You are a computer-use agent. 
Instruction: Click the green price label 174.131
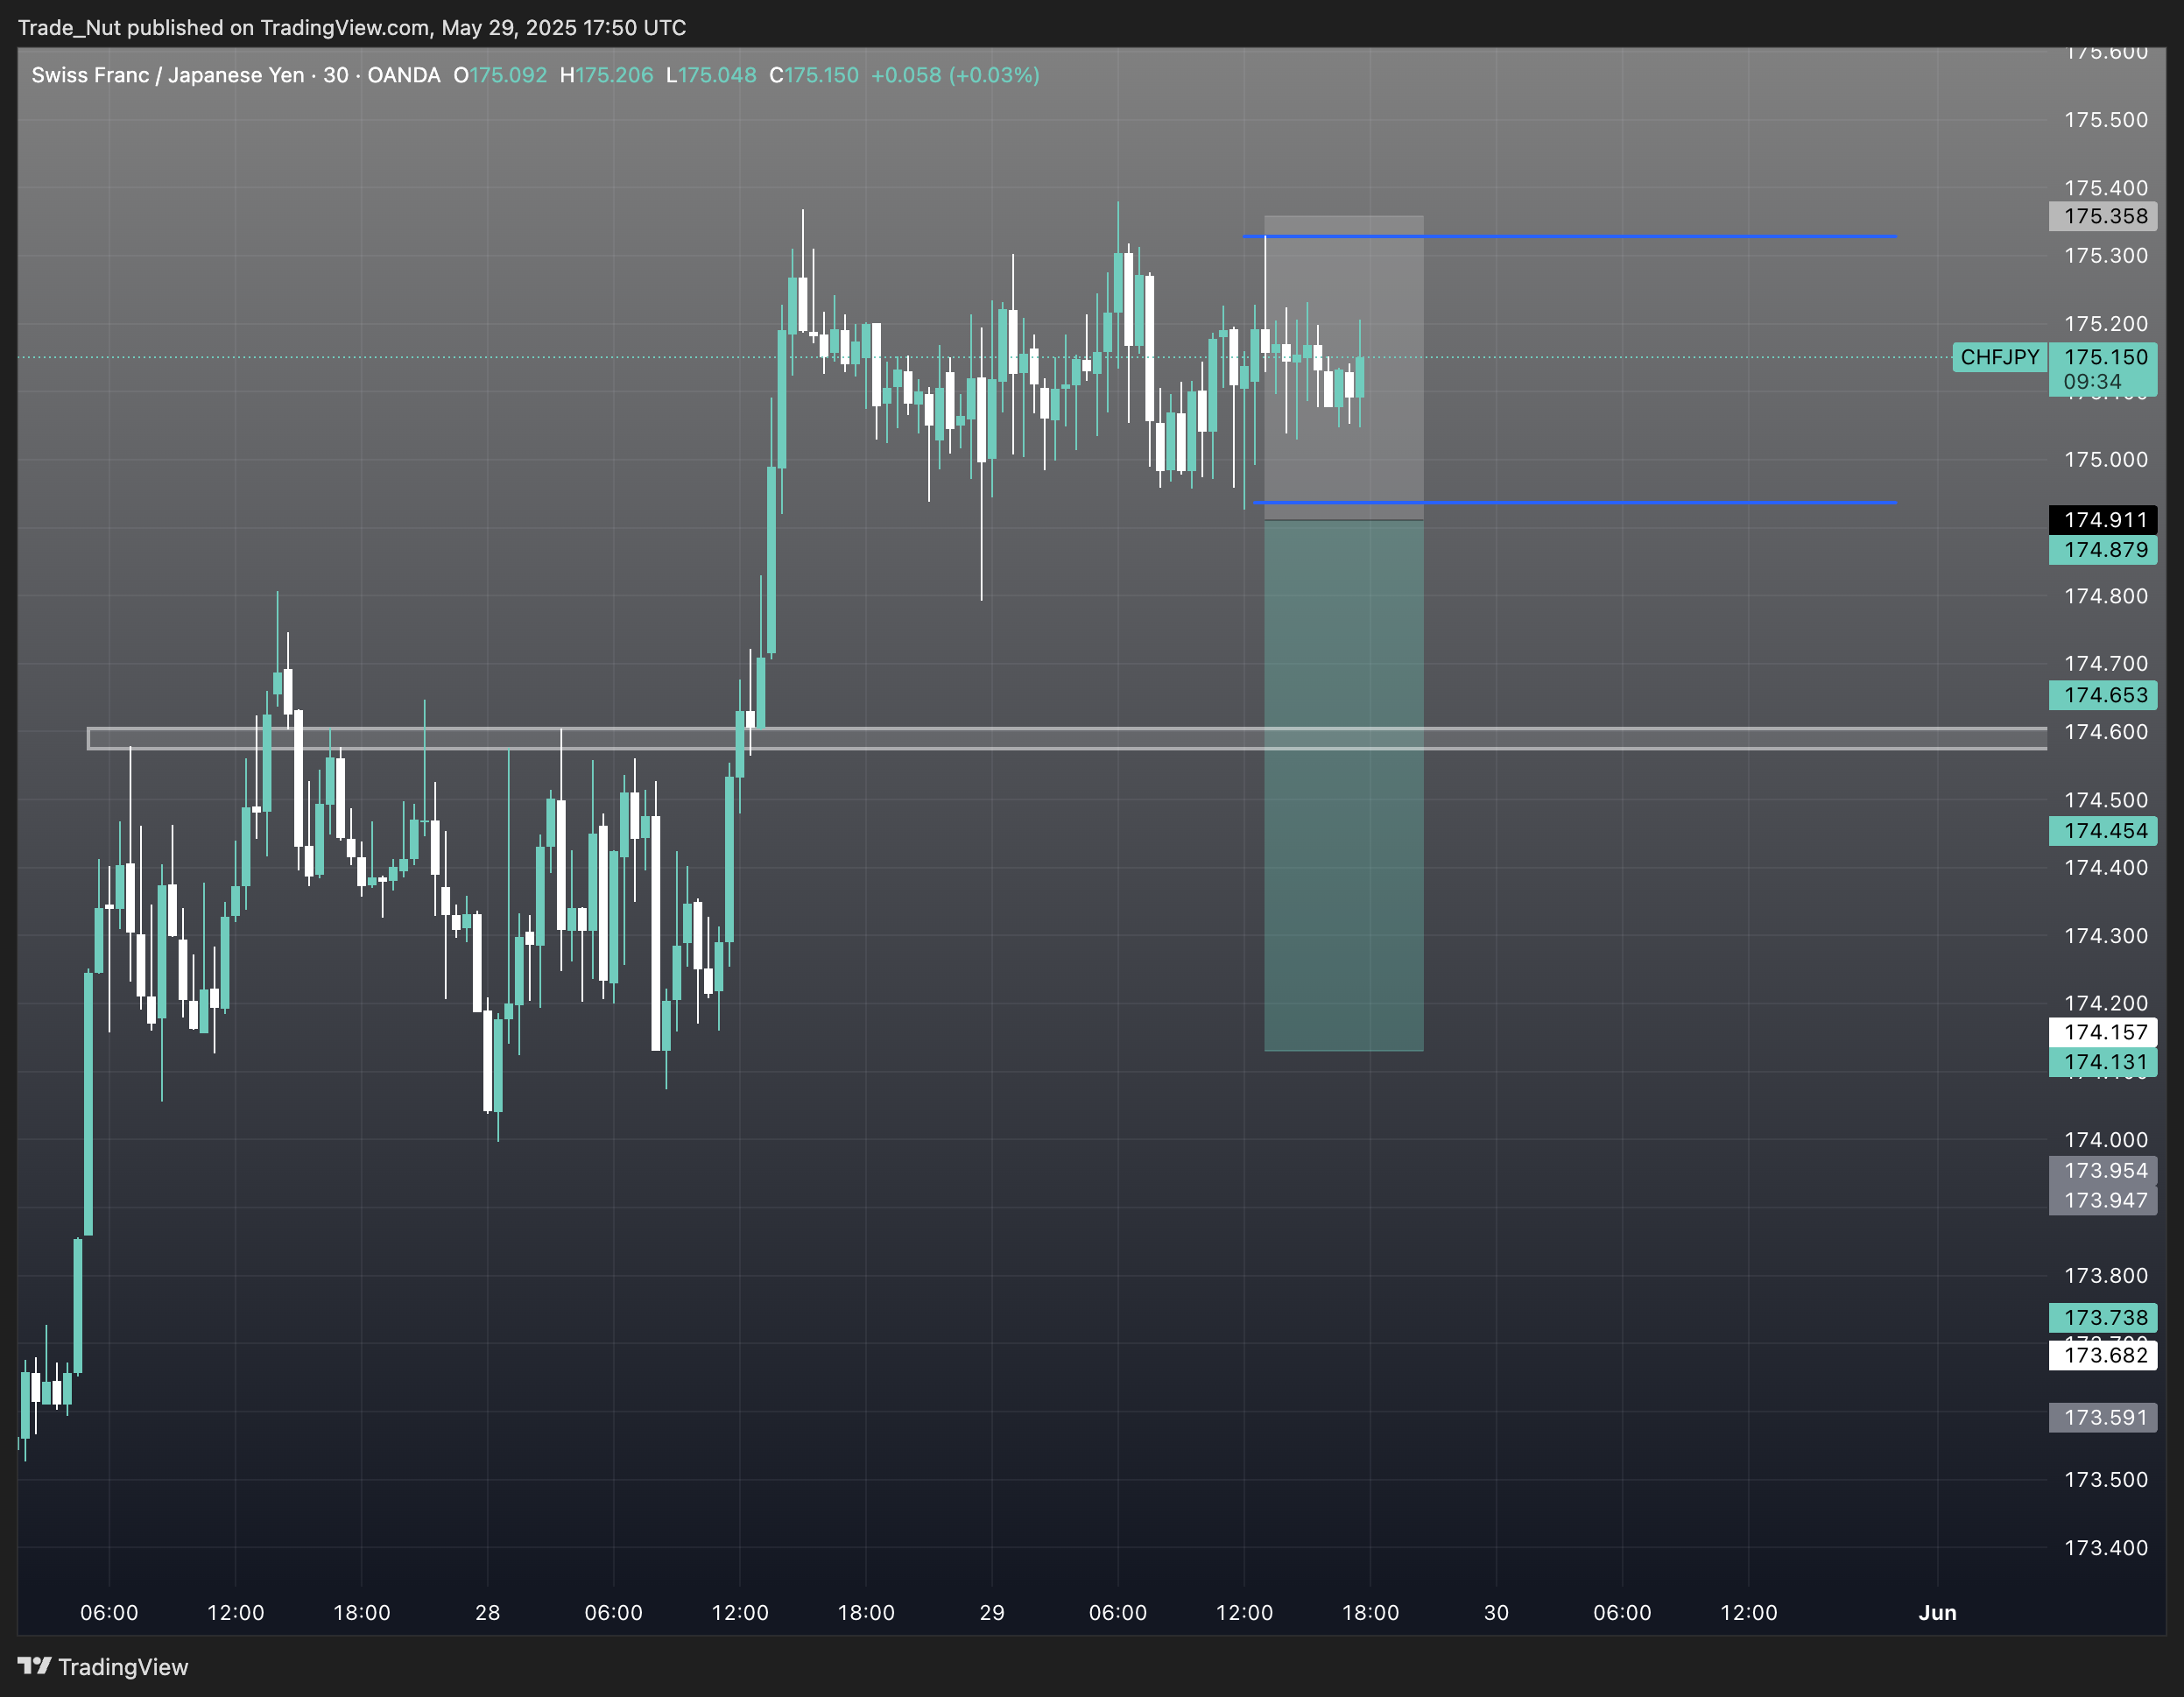click(2103, 1062)
